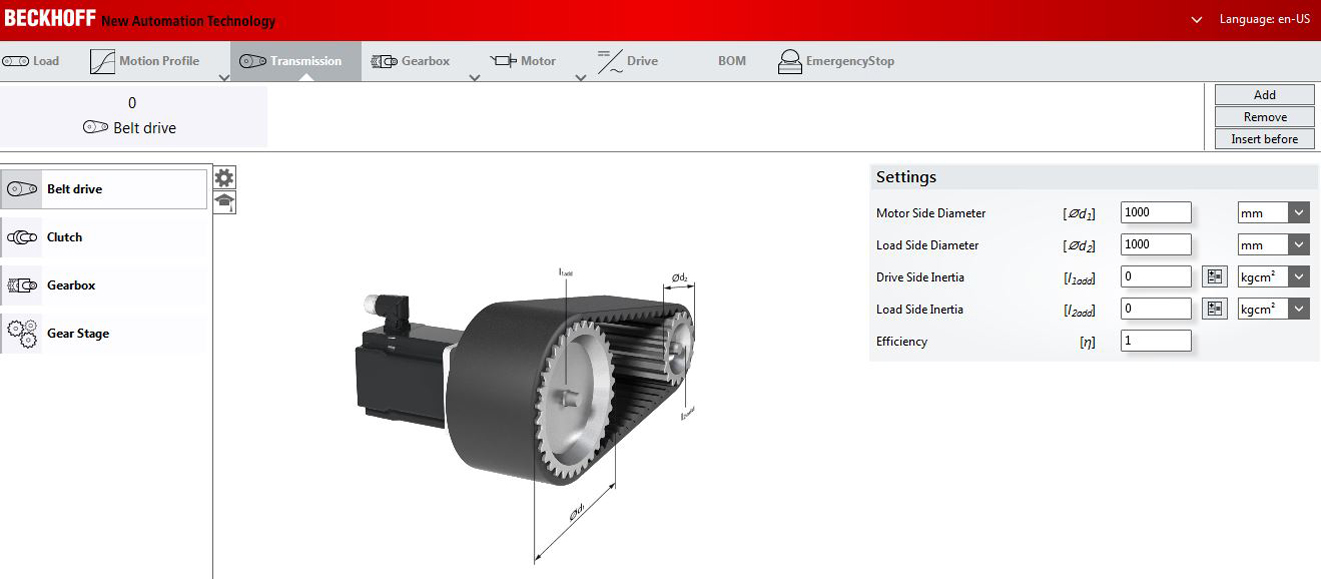
Task: Click the Clutch list icon
Action: click(22, 237)
